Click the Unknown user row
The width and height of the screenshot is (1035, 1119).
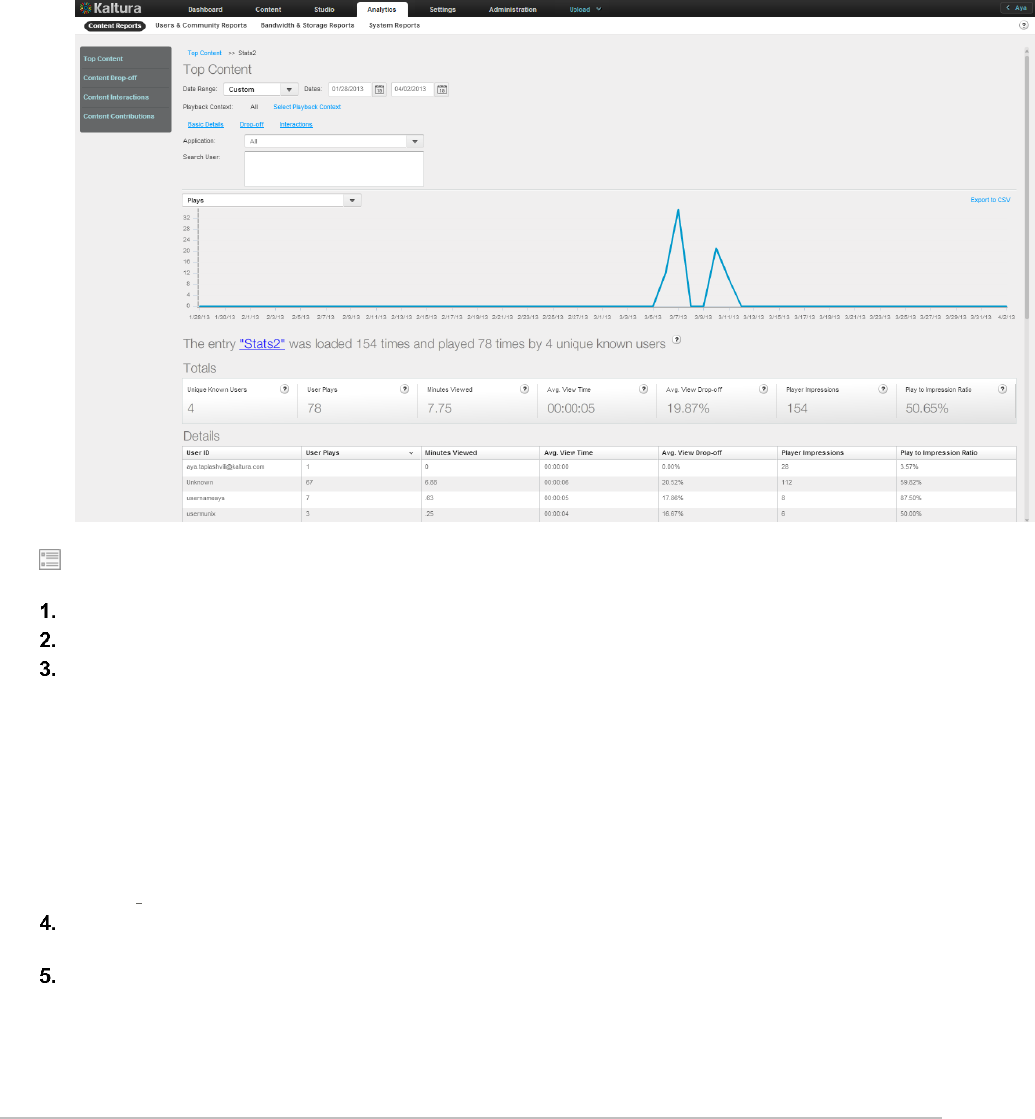point(600,482)
